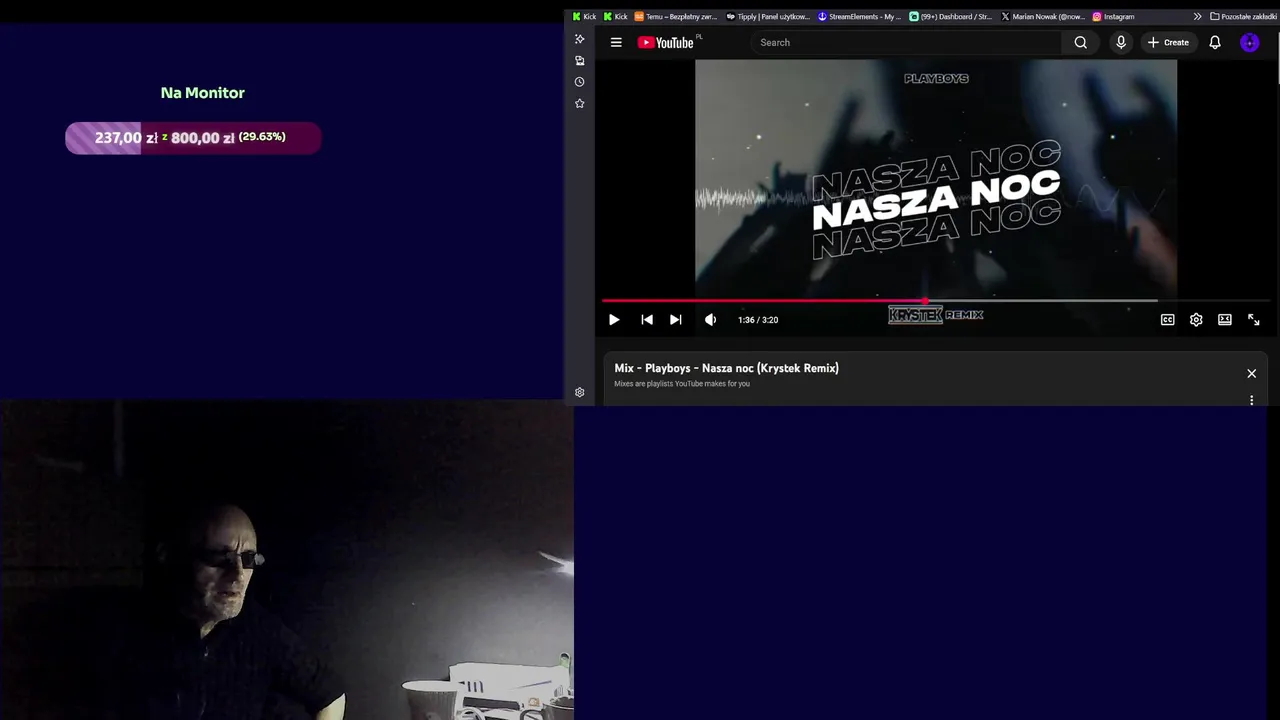
Task: Click the sparkle icon in browser sidebar
Action: (x=579, y=39)
